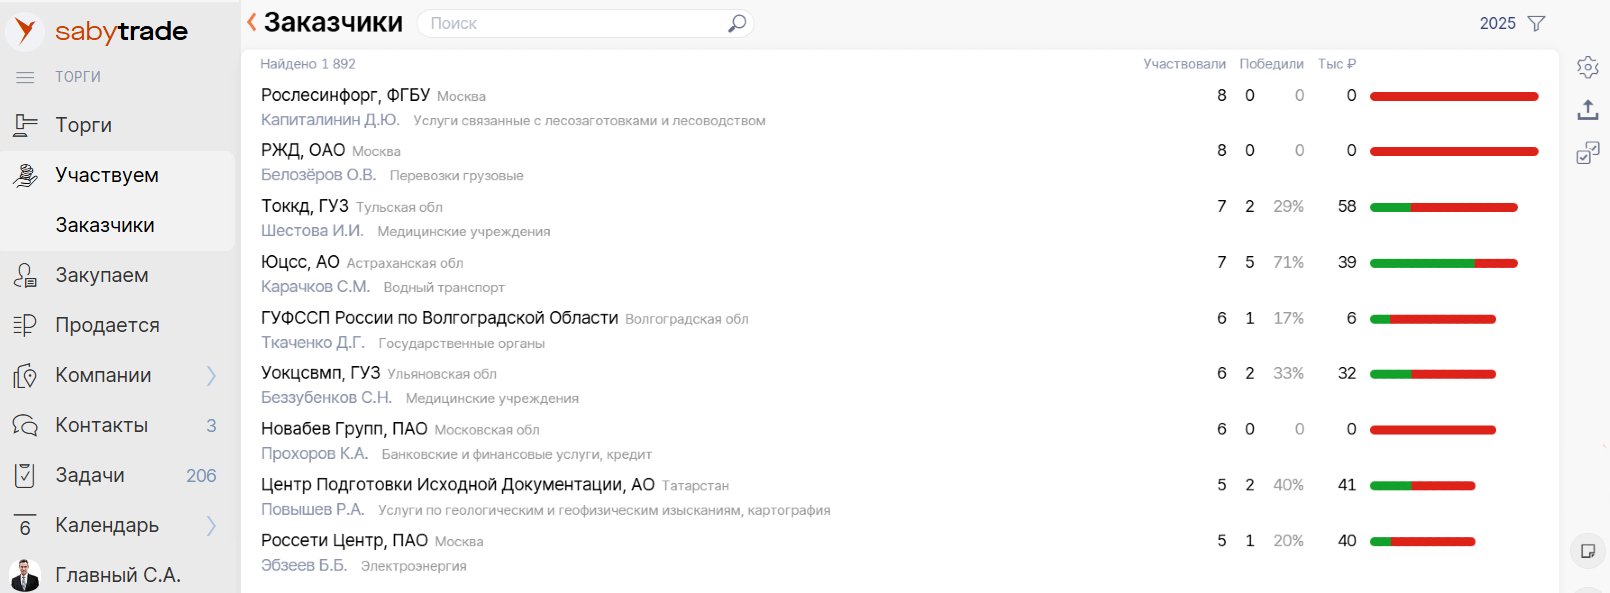Open settings gear icon

pyautogui.click(x=1588, y=67)
